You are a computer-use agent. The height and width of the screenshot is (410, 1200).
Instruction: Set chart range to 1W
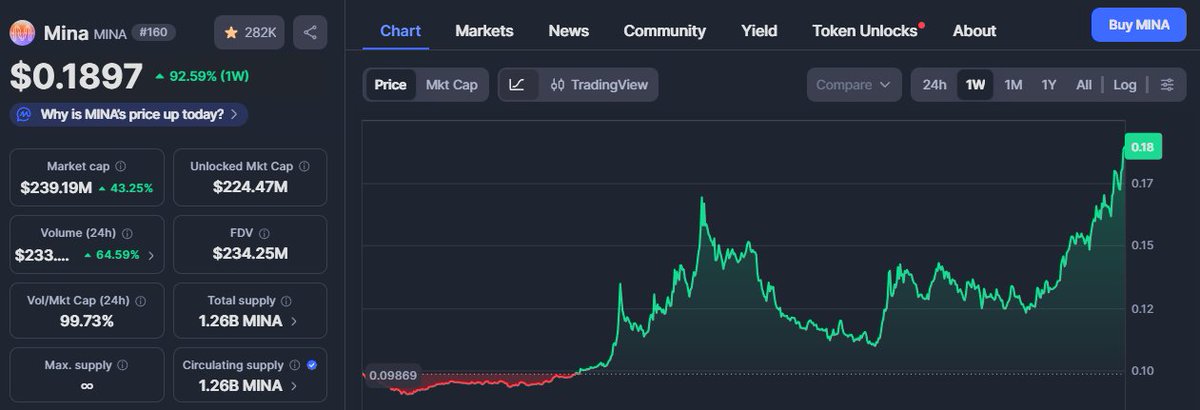pos(976,85)
